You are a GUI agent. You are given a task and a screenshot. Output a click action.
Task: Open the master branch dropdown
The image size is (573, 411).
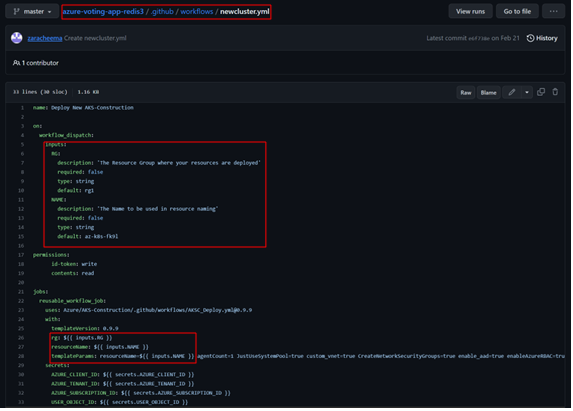click(x=32, y=12)
